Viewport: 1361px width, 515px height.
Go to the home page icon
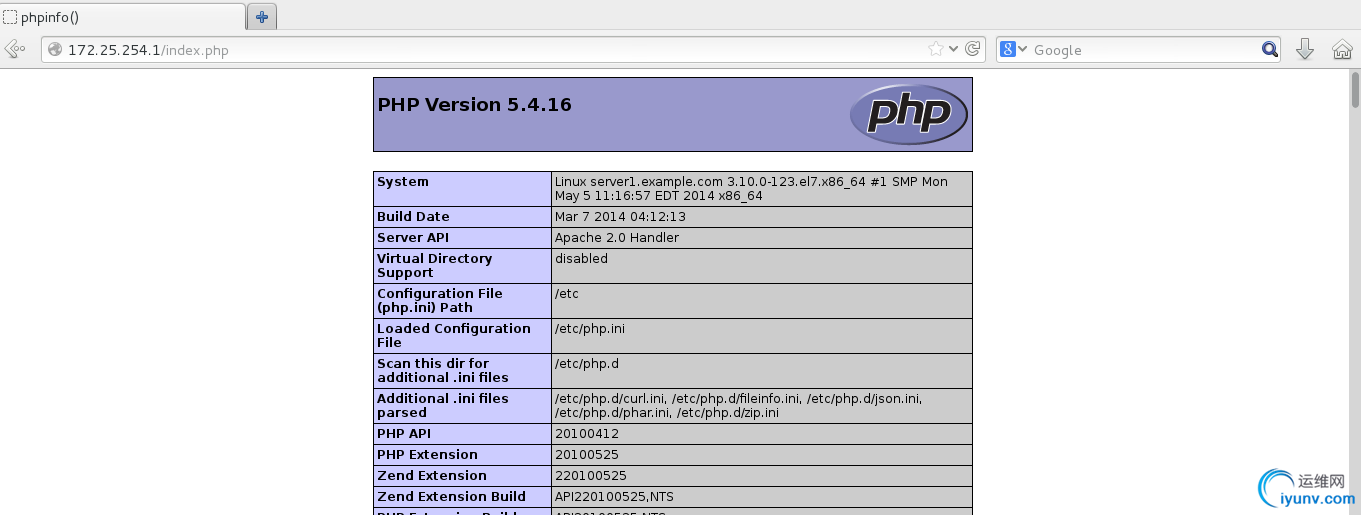click(1342, 49)
